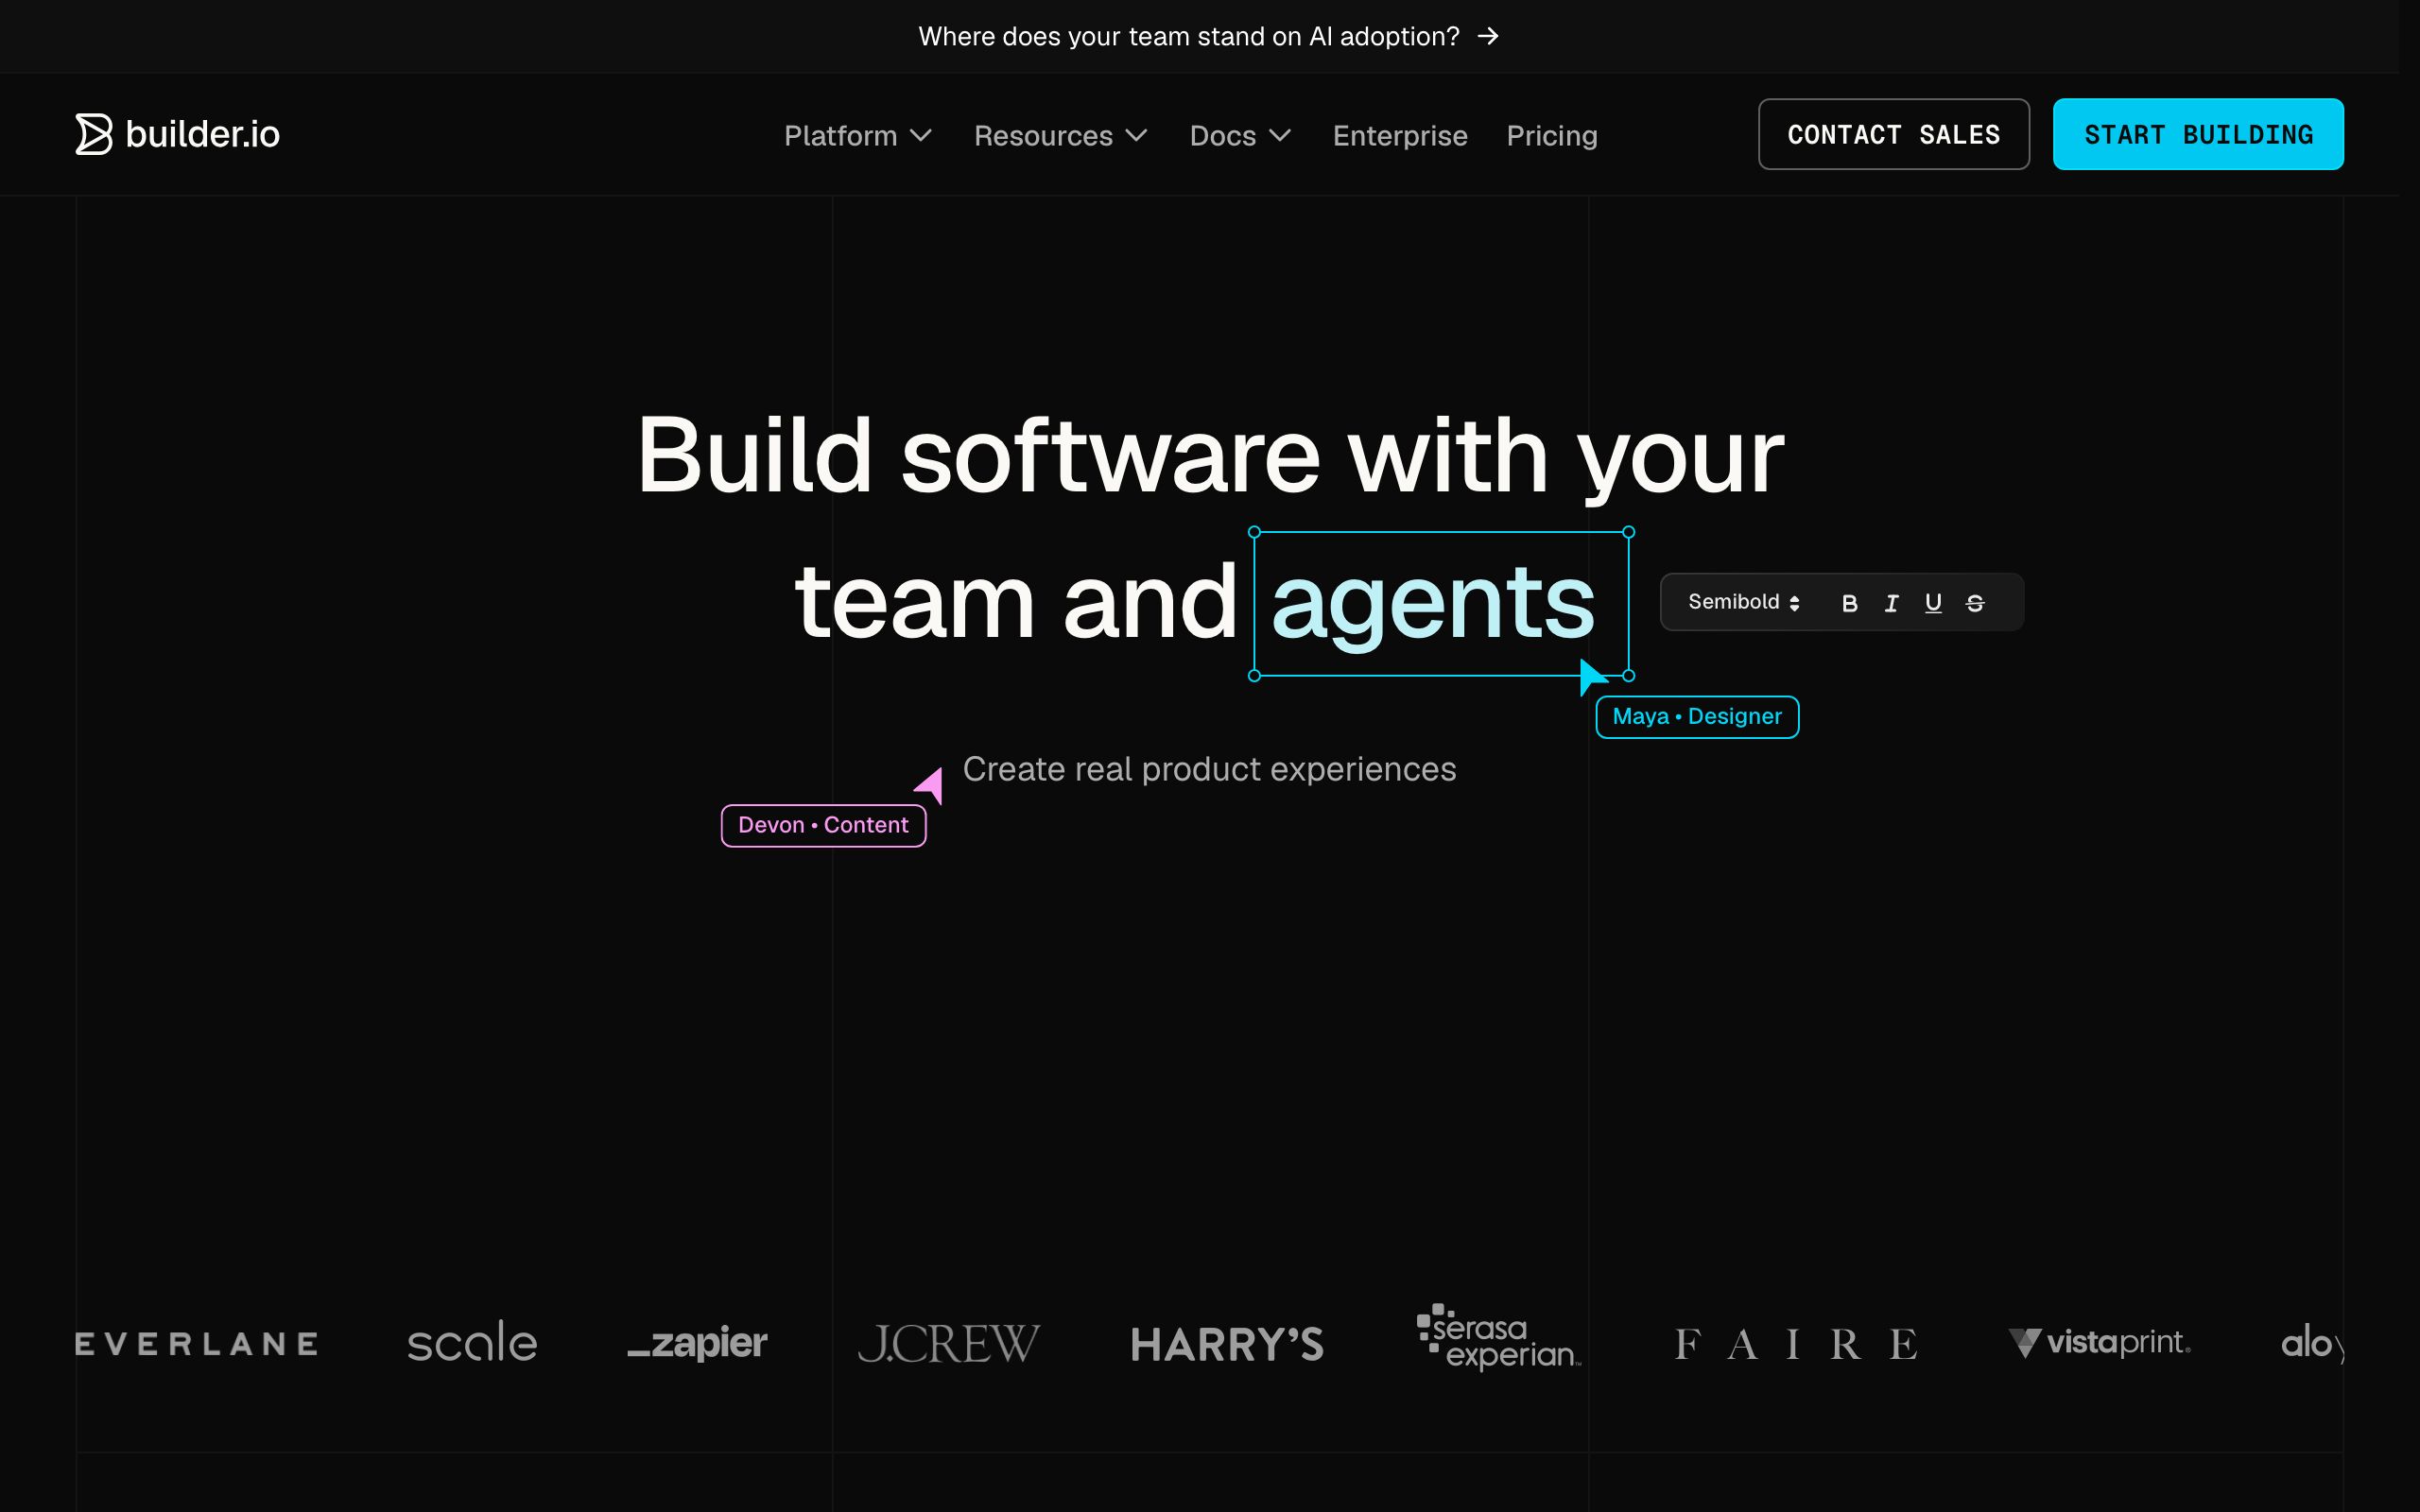The width and height of the screenshot is (2420, 1512).
Task: Click the Scale logo
Action: (472, 1342)
